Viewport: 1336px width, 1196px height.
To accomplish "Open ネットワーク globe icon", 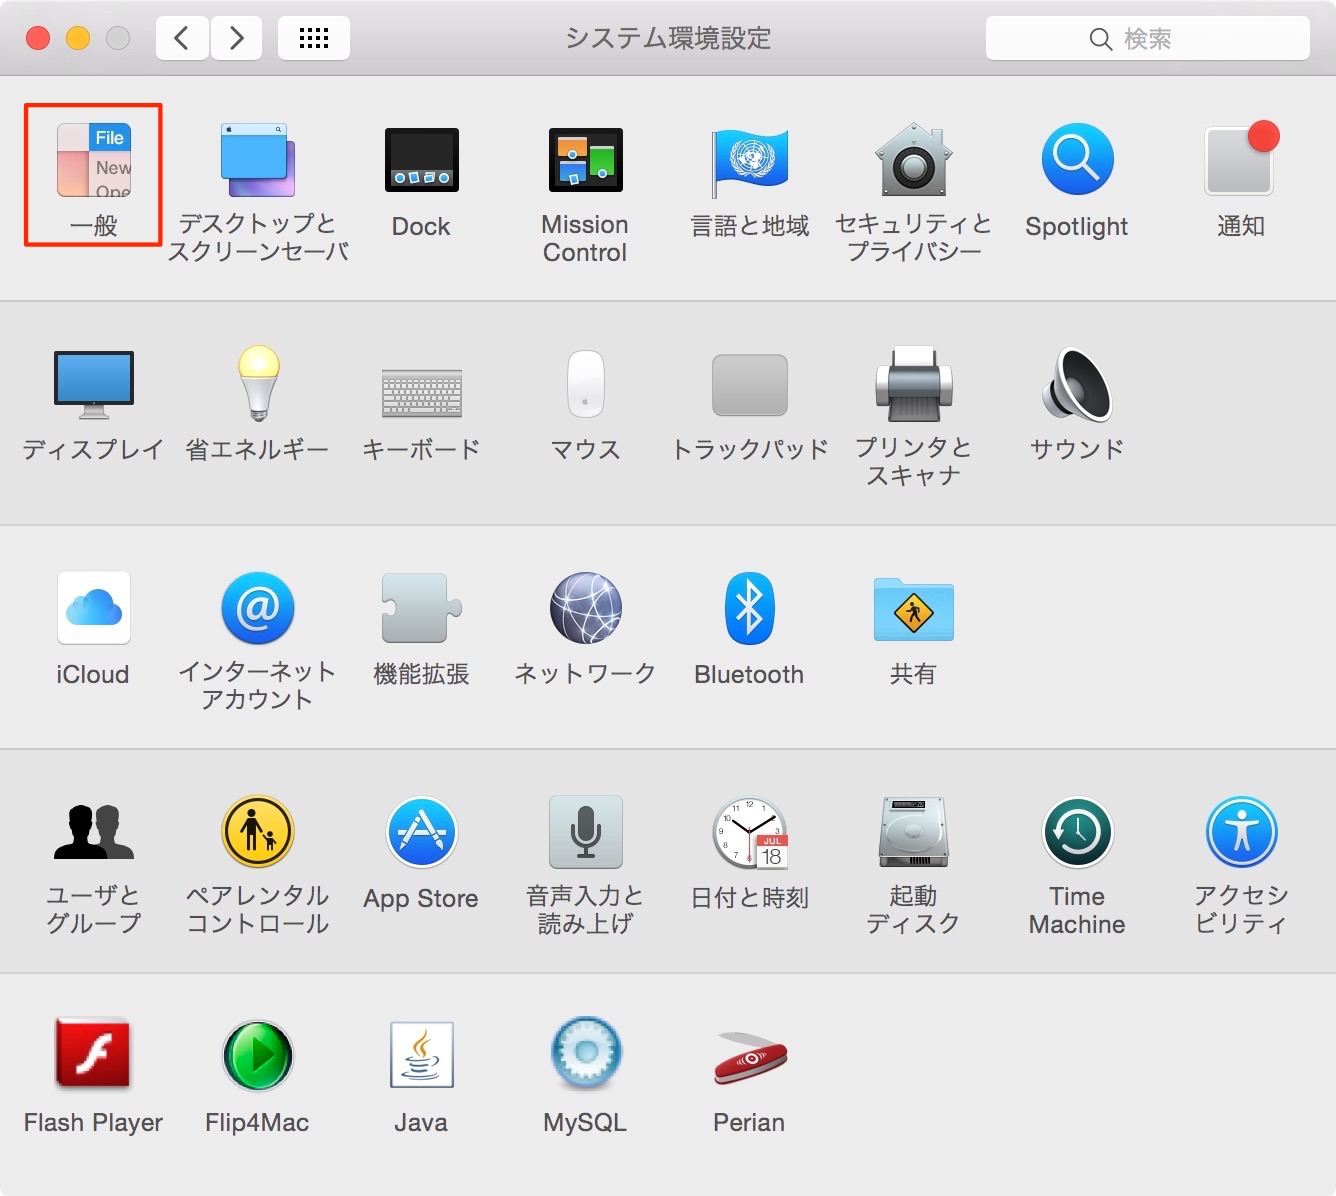I will [586, 608].
